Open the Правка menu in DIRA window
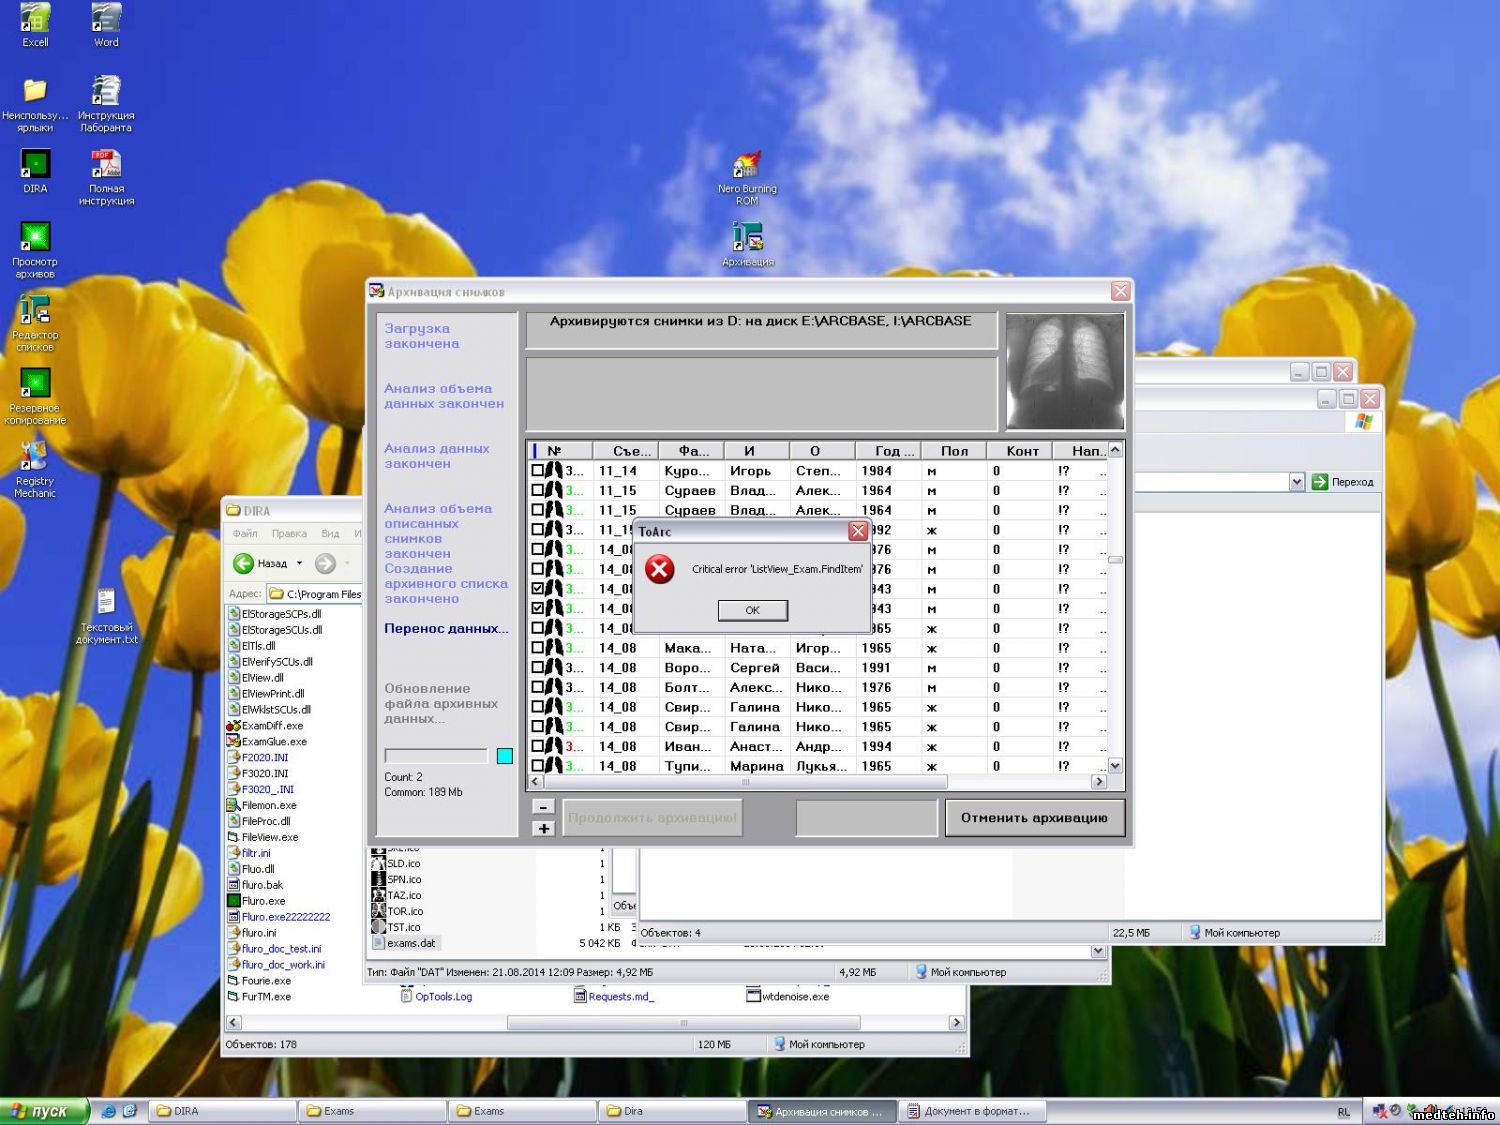 289,534
